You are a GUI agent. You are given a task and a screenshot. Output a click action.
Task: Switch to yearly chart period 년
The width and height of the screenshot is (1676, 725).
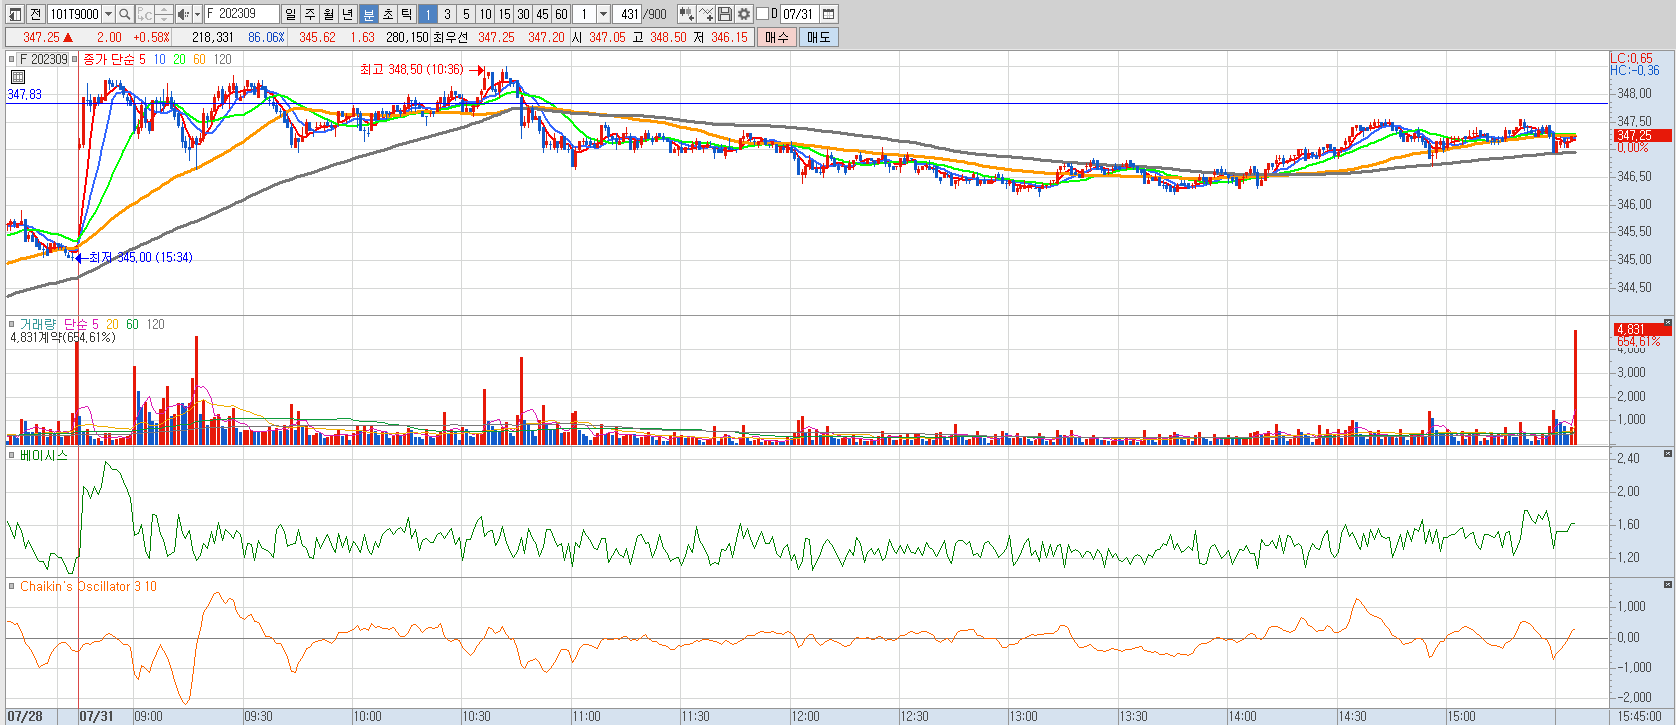(x=347, y=14)
